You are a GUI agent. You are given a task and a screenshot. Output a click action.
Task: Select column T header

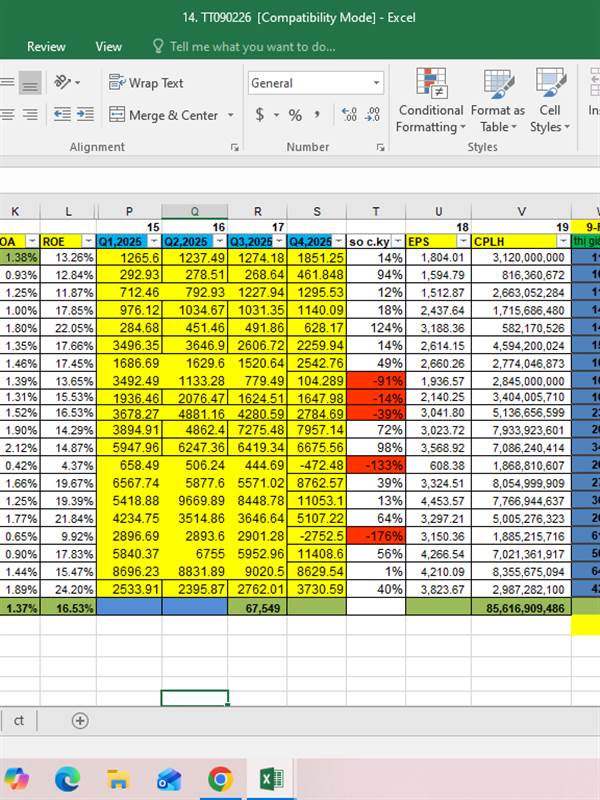376,212
